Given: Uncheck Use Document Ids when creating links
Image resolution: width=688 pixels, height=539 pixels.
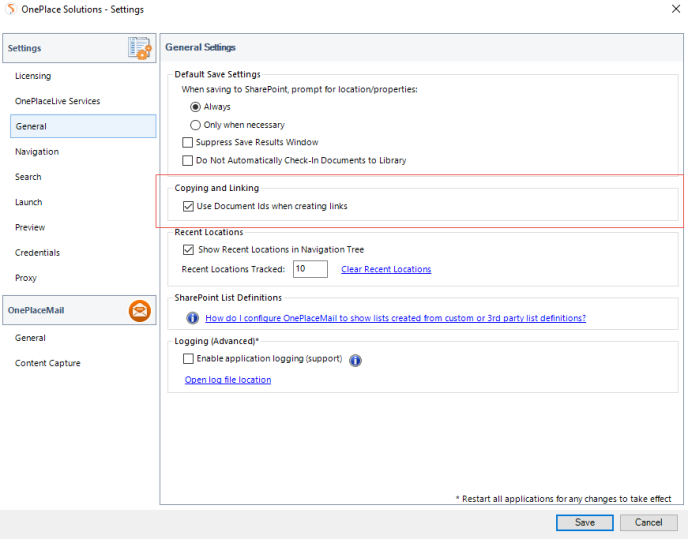Looking at the screenshot, I should (x=188, y=206).
